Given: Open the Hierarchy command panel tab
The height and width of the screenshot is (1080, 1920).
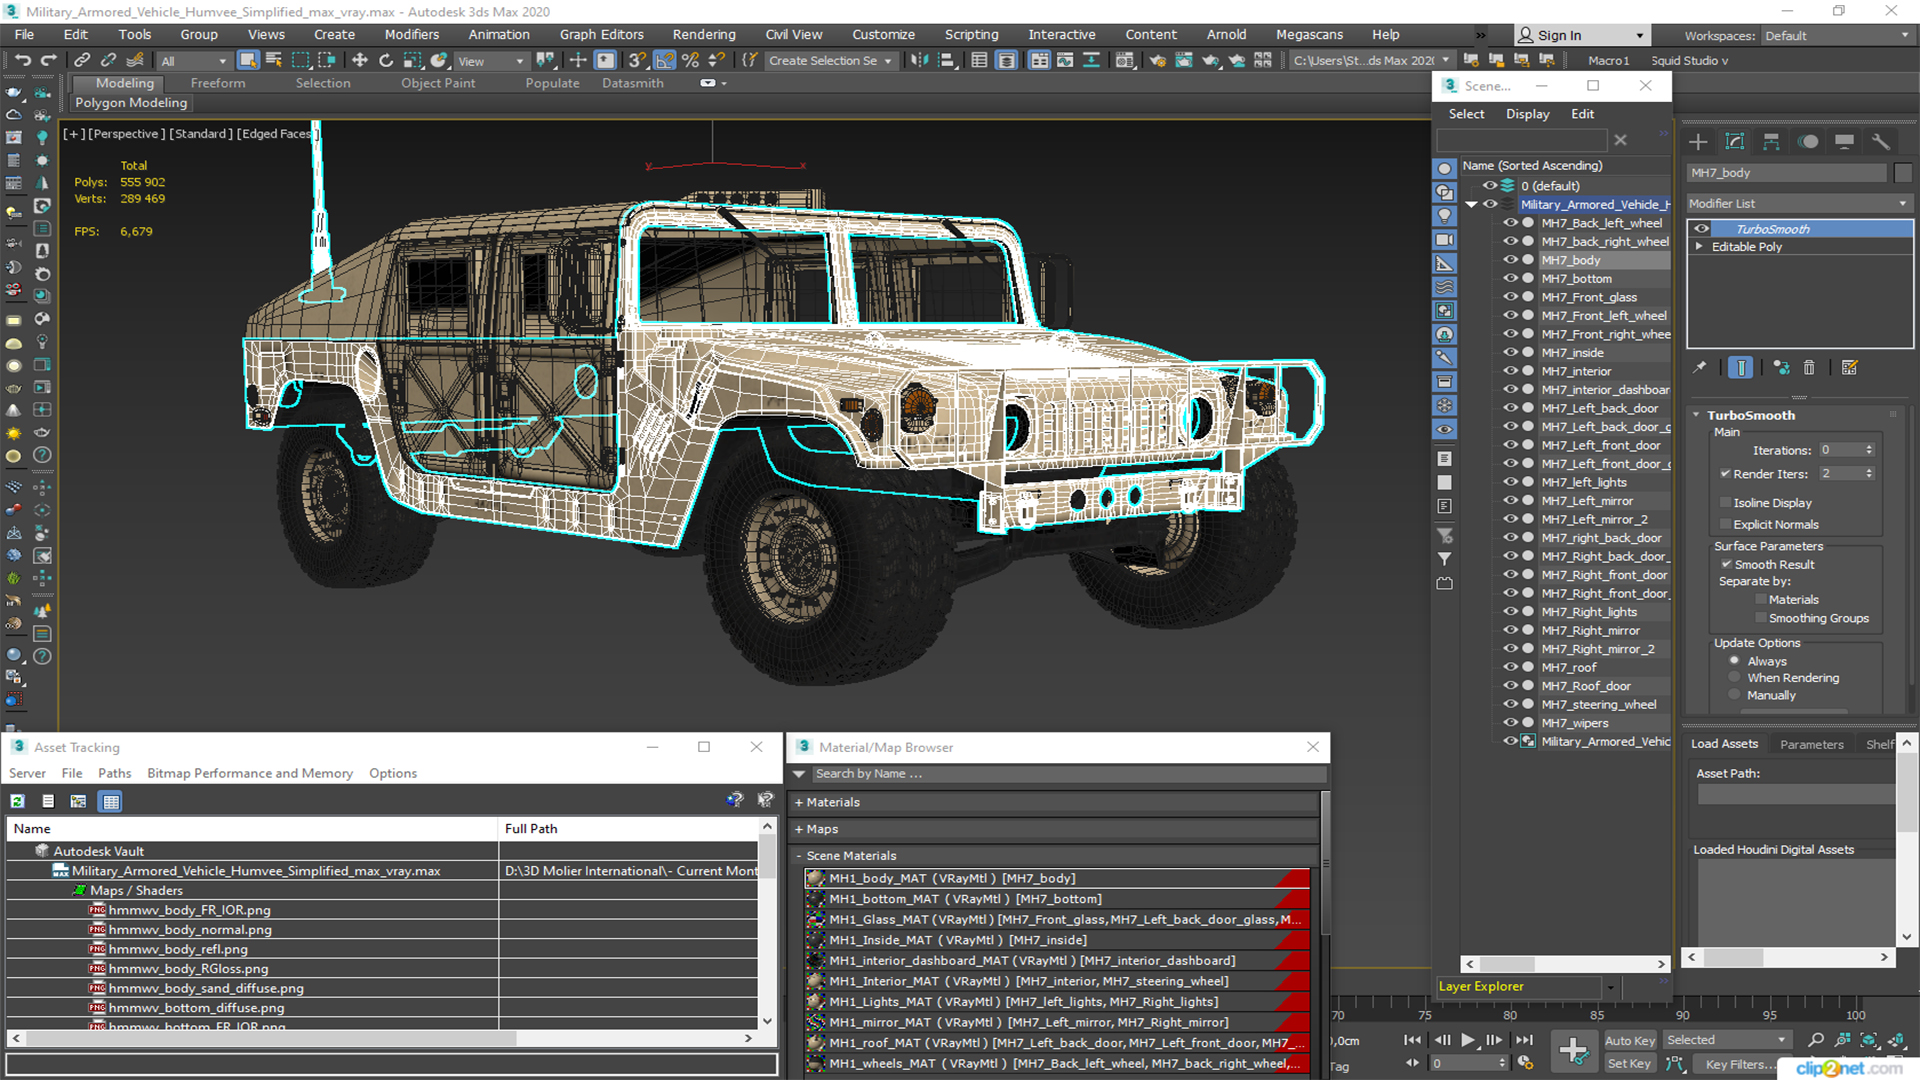Looking at the screenshot, I should click(1771, 142).
